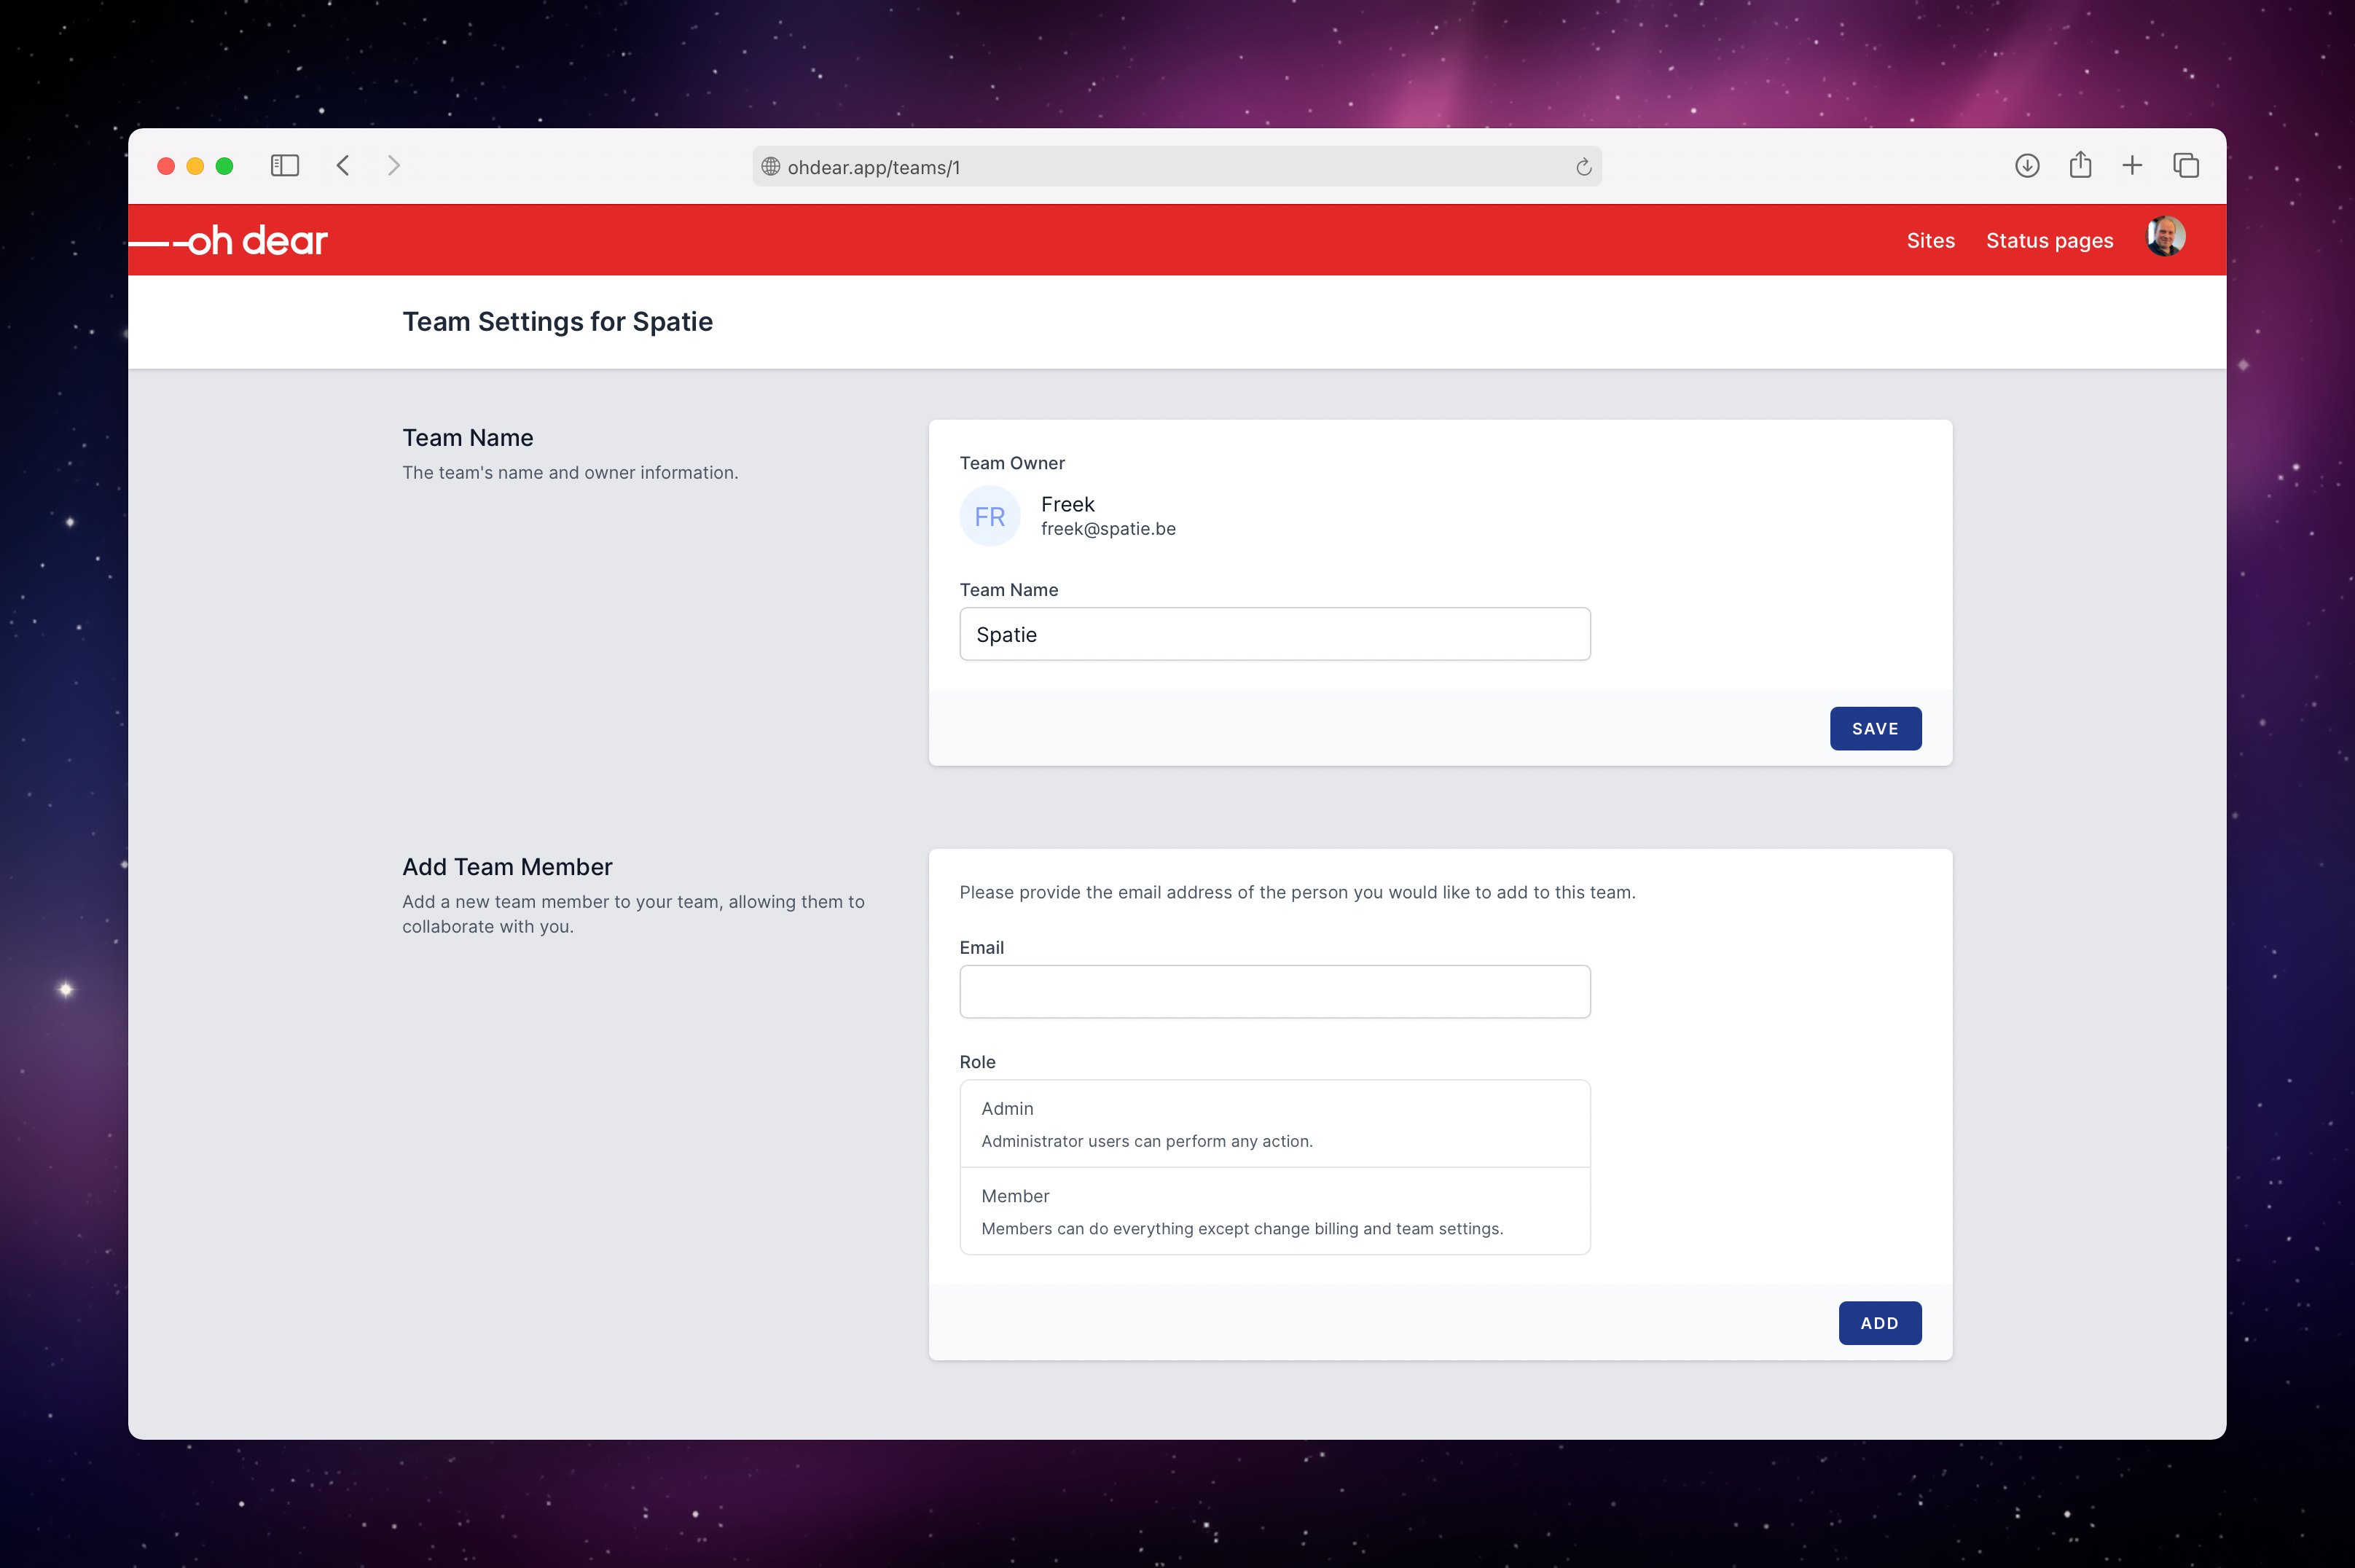Toggle the Safari sidebar icon
Screen dimensions: 2355x1568
[285, 165]
